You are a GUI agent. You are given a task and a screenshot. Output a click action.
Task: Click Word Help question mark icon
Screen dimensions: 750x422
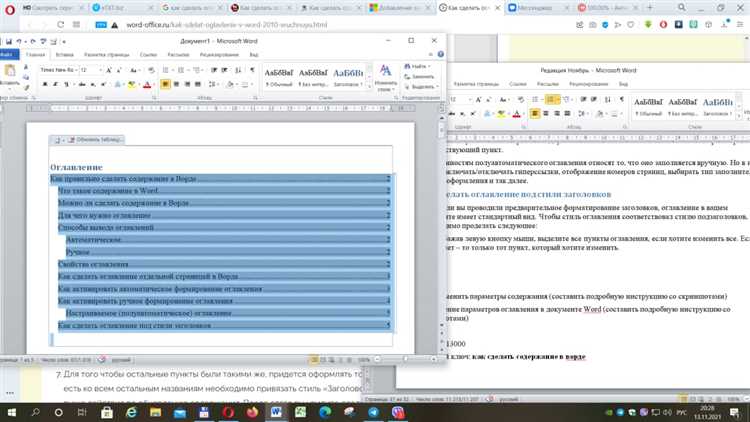[x=441, y=55]
